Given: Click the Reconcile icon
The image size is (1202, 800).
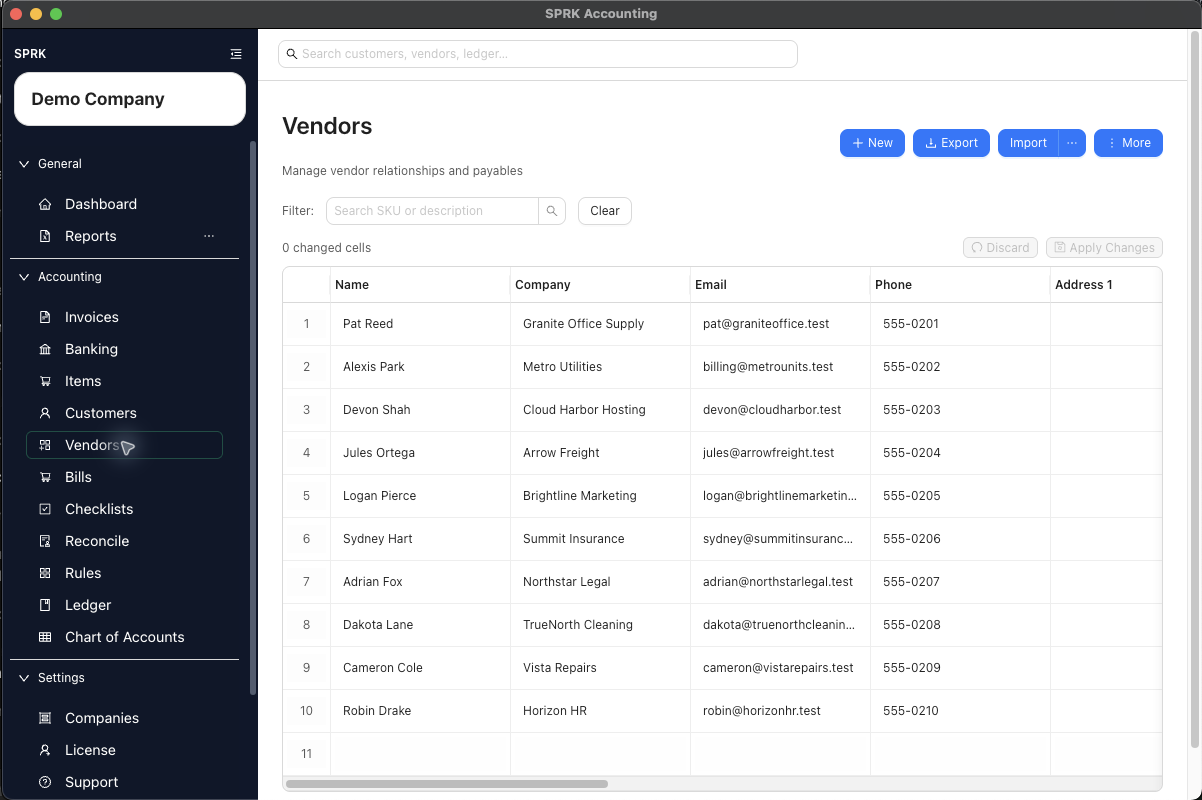Looking at the screenshot, I should pos(44,541).
